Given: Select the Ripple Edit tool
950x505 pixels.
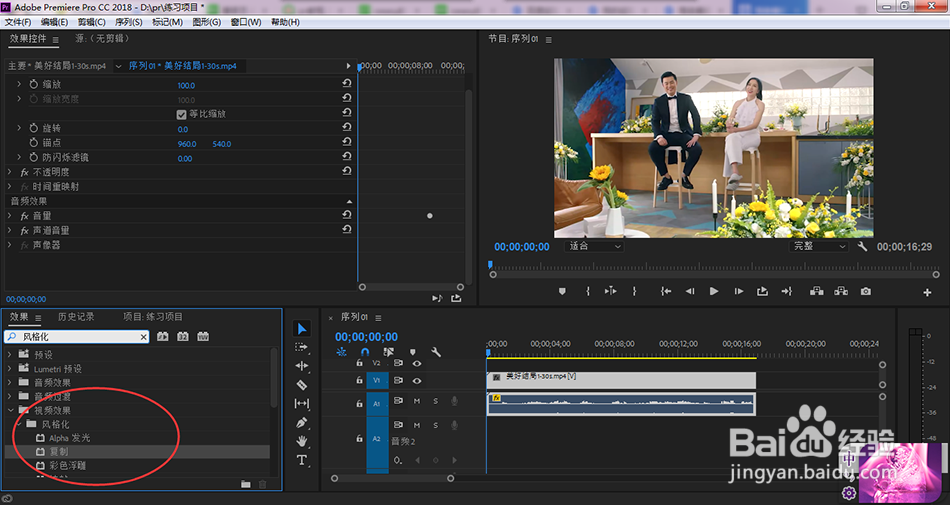Looking at the screenshot, I should 302,366.
